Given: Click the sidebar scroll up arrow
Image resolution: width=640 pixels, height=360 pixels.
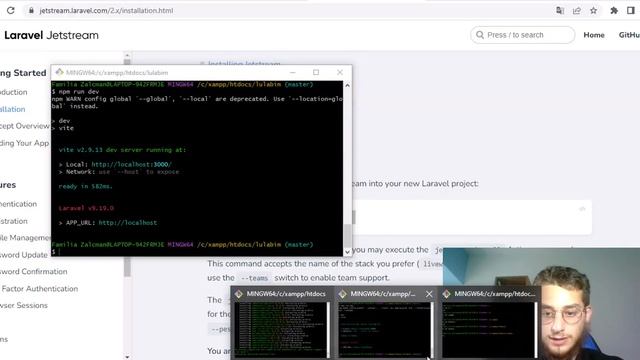Looking at the screenshot, I should coord(127,55).
